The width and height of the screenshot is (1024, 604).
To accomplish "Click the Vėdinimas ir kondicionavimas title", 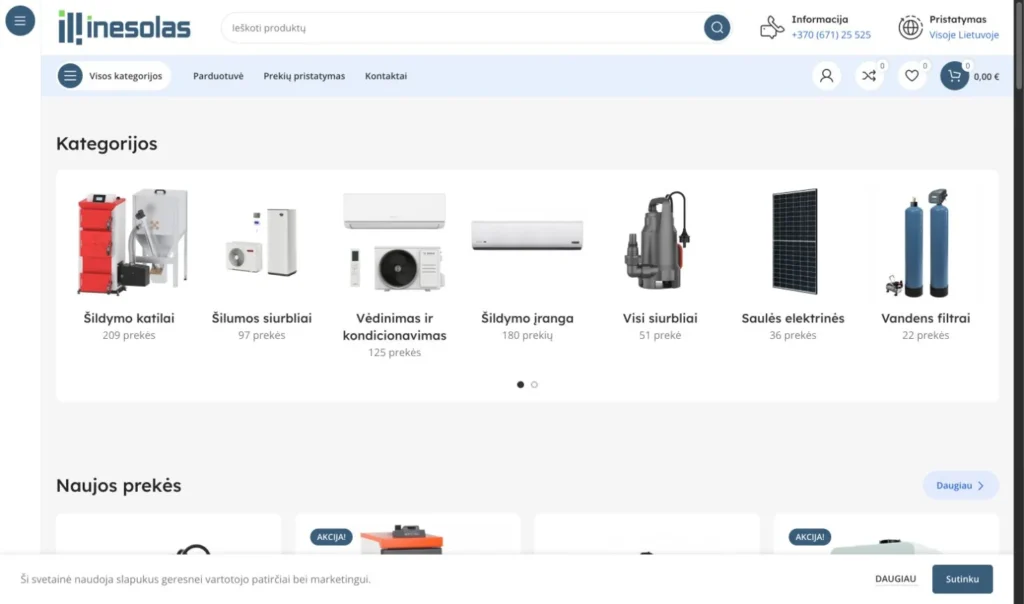I will click(394, 326).
